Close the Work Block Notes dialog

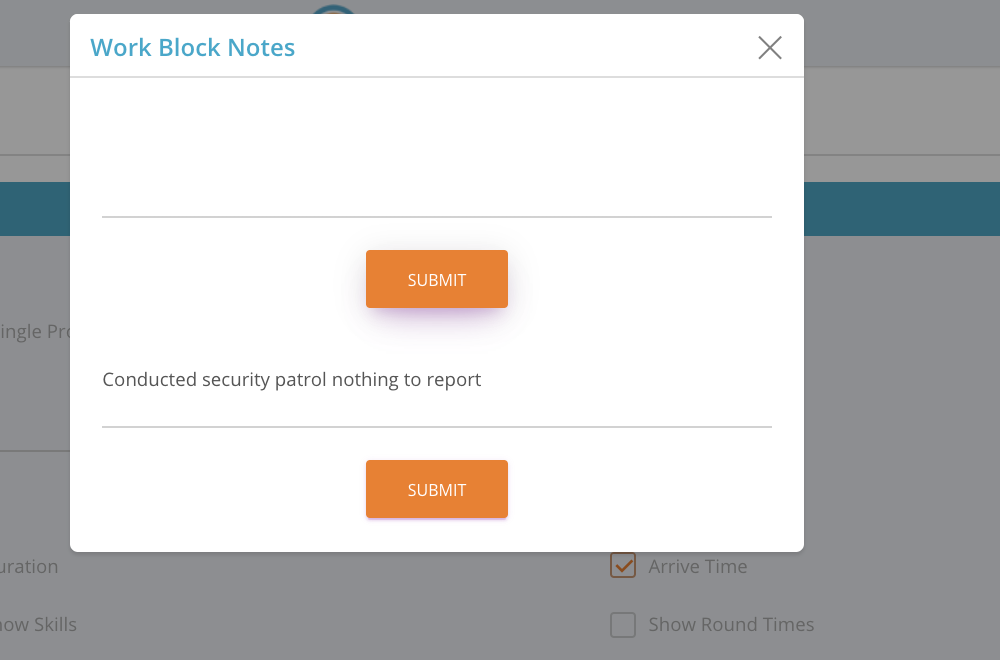(x=769, y=48)
